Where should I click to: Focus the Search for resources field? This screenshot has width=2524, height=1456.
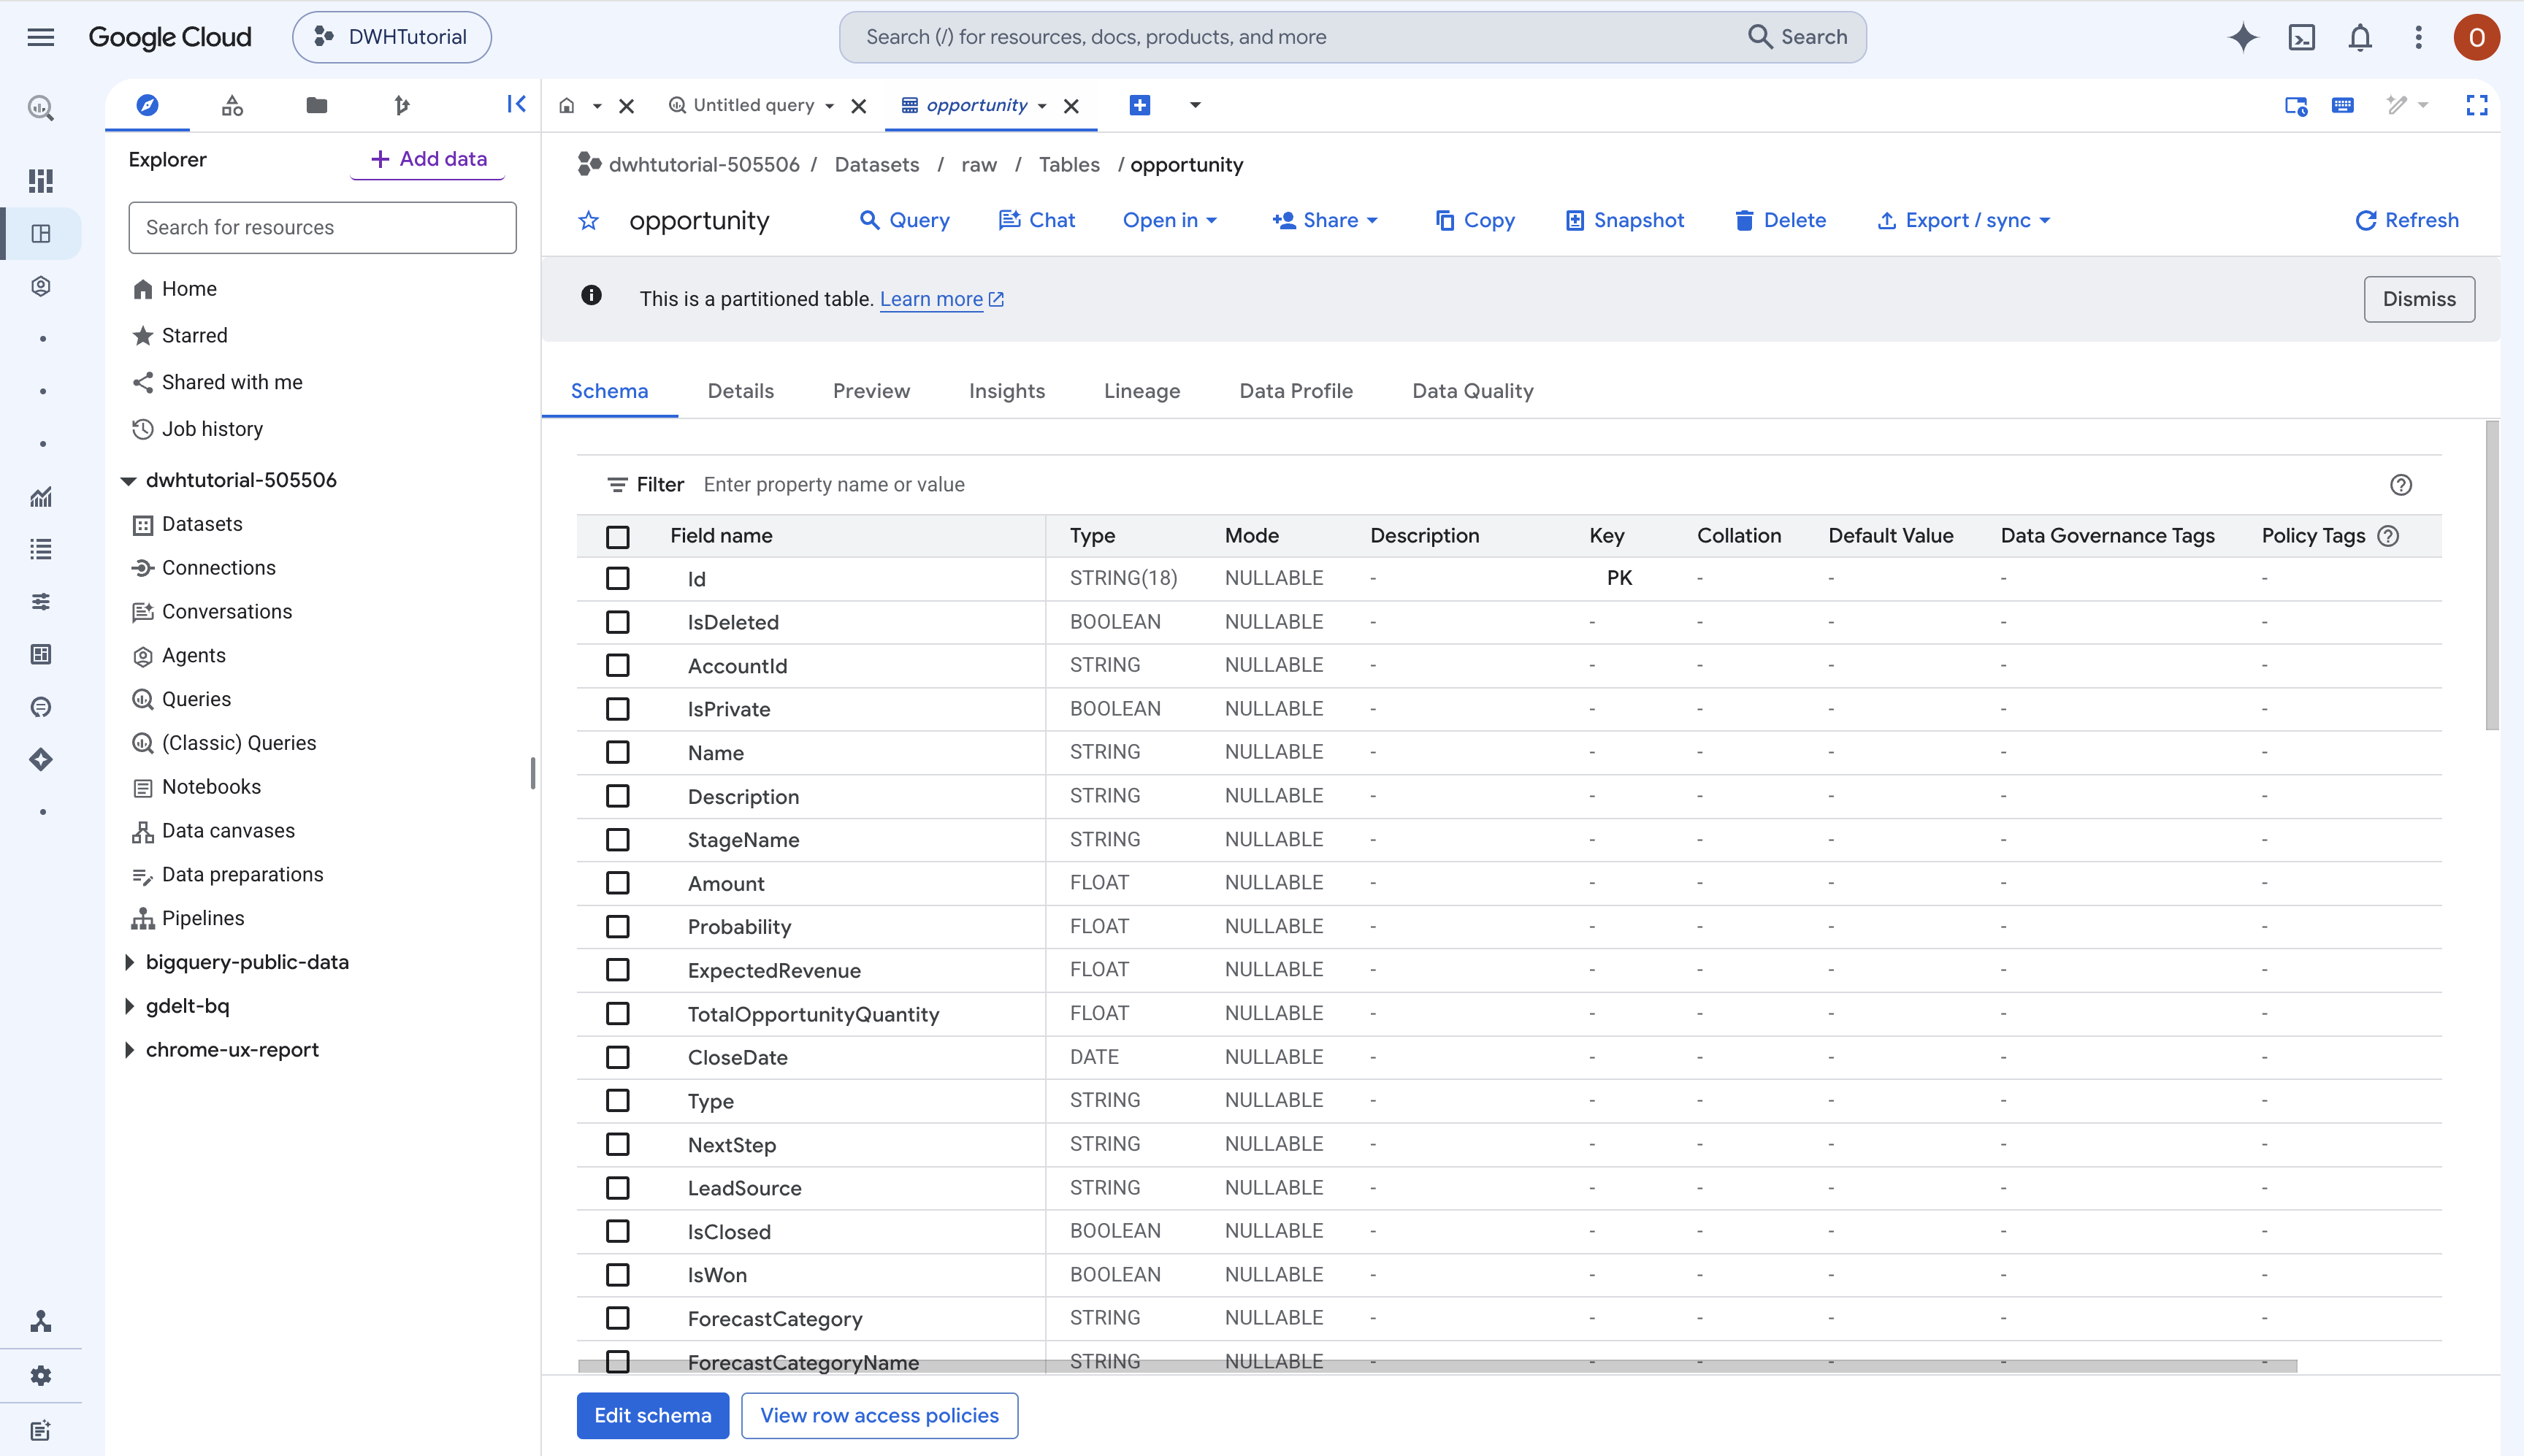click(322, 227)
